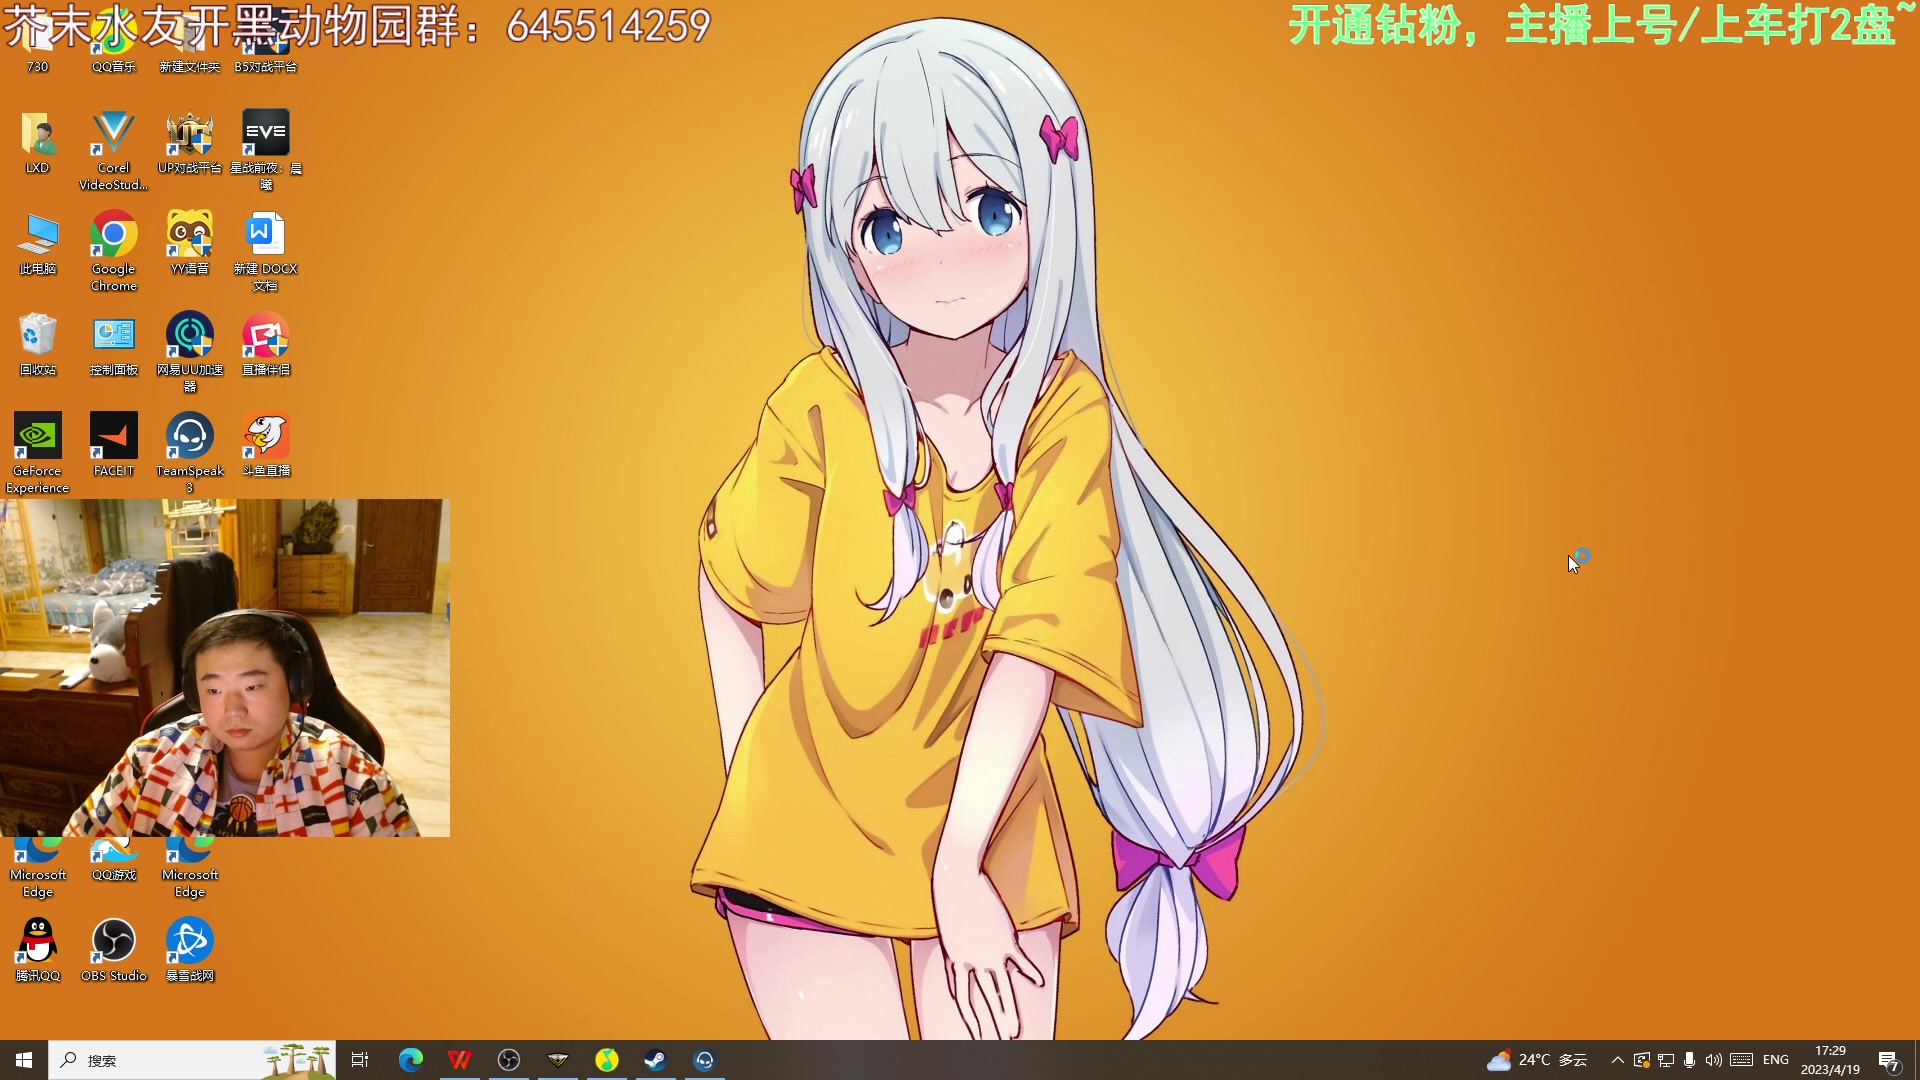The width and height of the screenshot is (1920, 1080).
Task: Launch OBS Studio from desktop
Action: [x=113, y=950]
